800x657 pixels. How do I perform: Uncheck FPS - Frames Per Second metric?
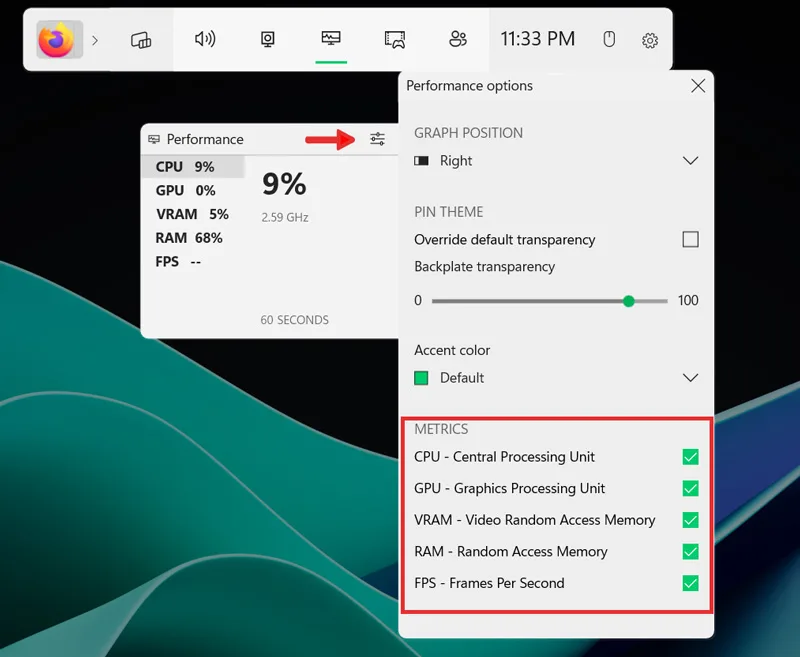click(x=690, y=583)
